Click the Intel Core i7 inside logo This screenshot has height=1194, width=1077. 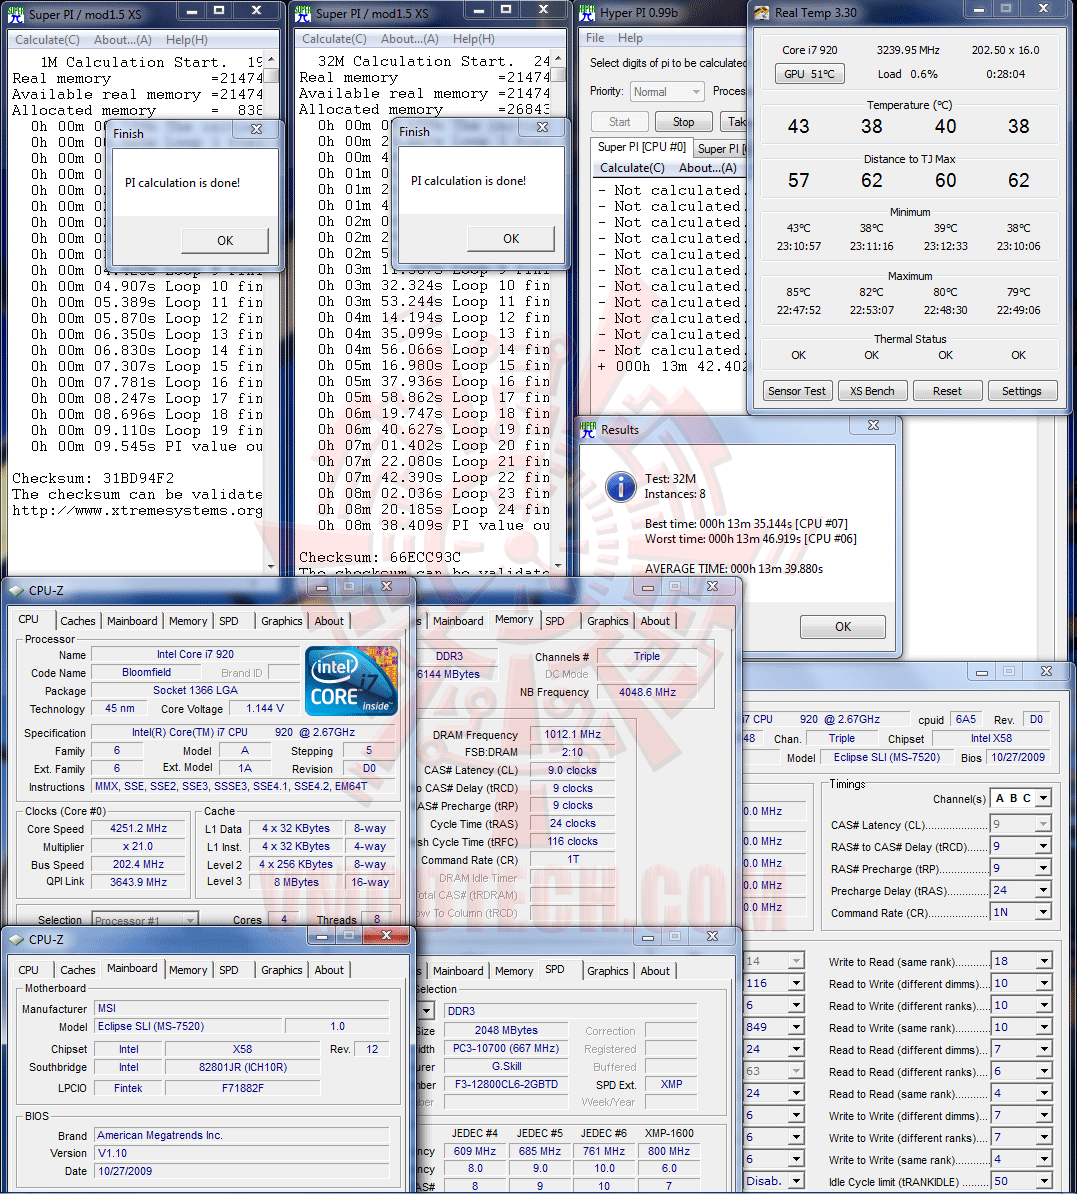351,681
